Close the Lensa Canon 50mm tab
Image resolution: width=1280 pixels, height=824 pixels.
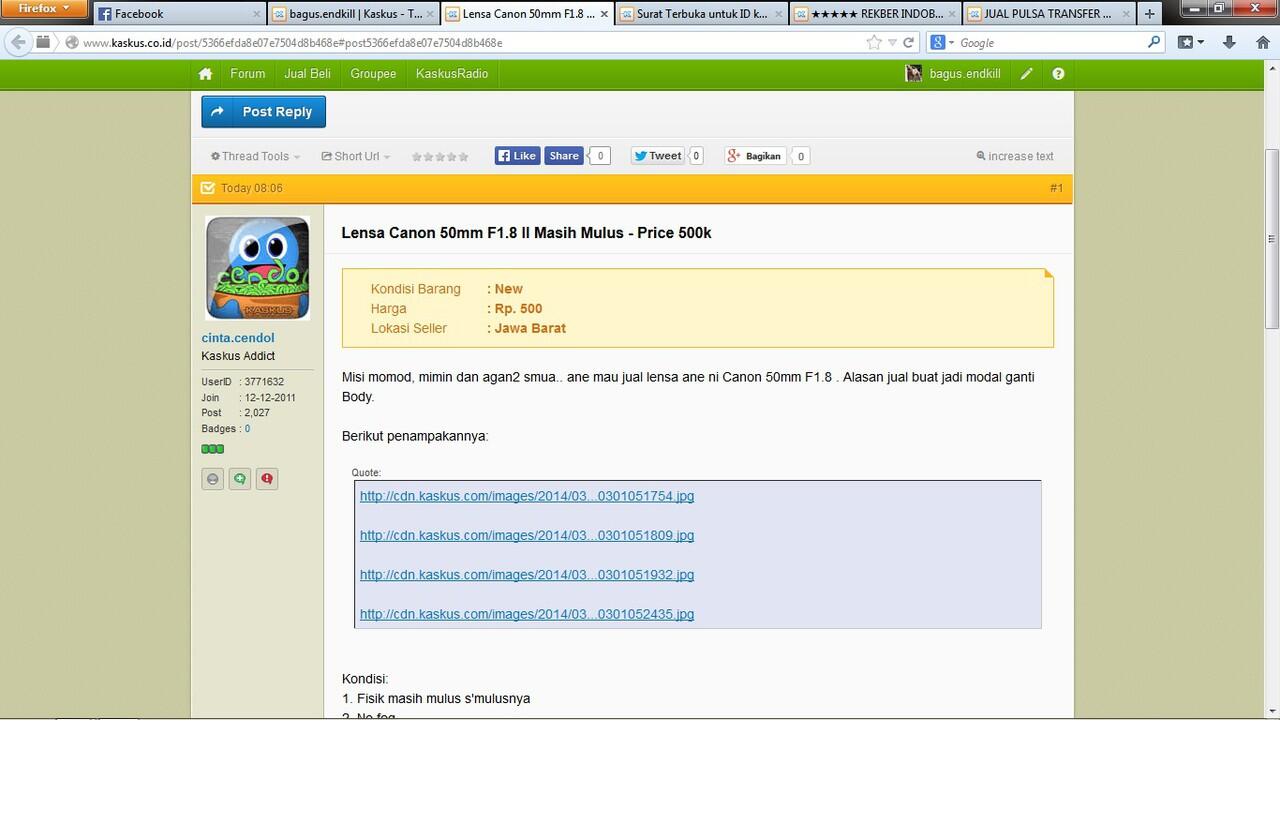603,14
